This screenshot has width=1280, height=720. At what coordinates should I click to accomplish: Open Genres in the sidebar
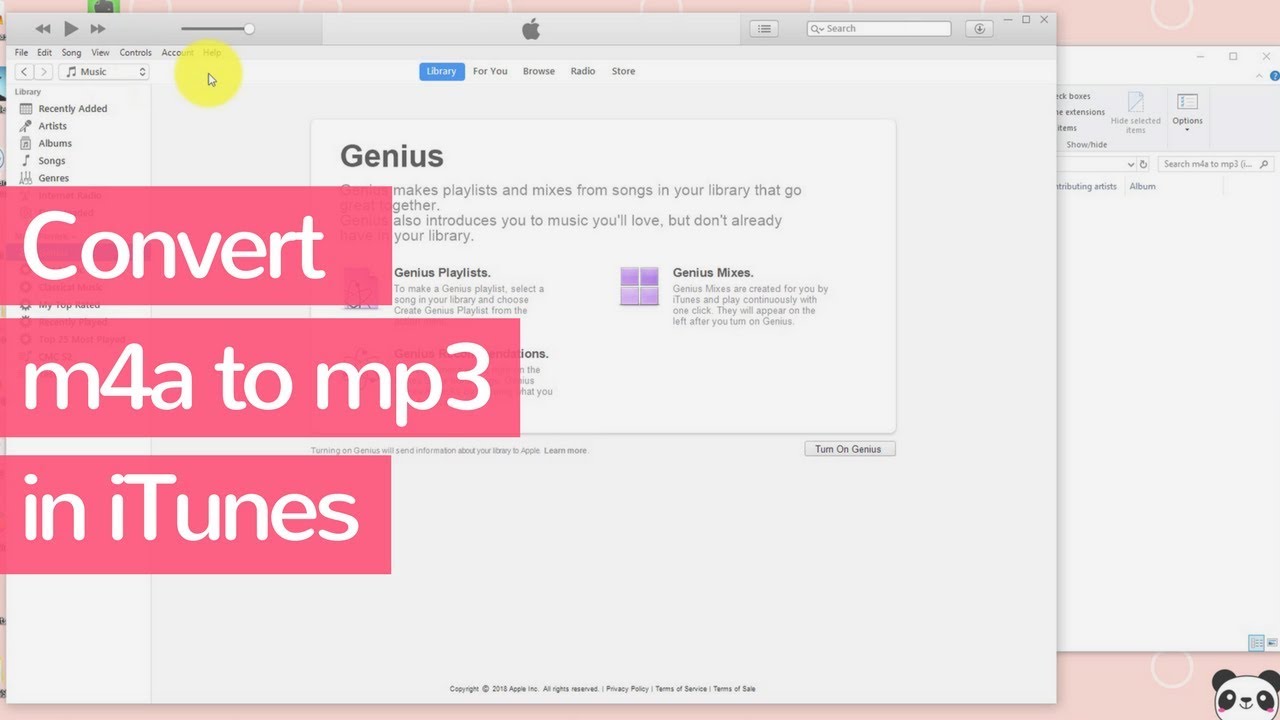[54, 178]
